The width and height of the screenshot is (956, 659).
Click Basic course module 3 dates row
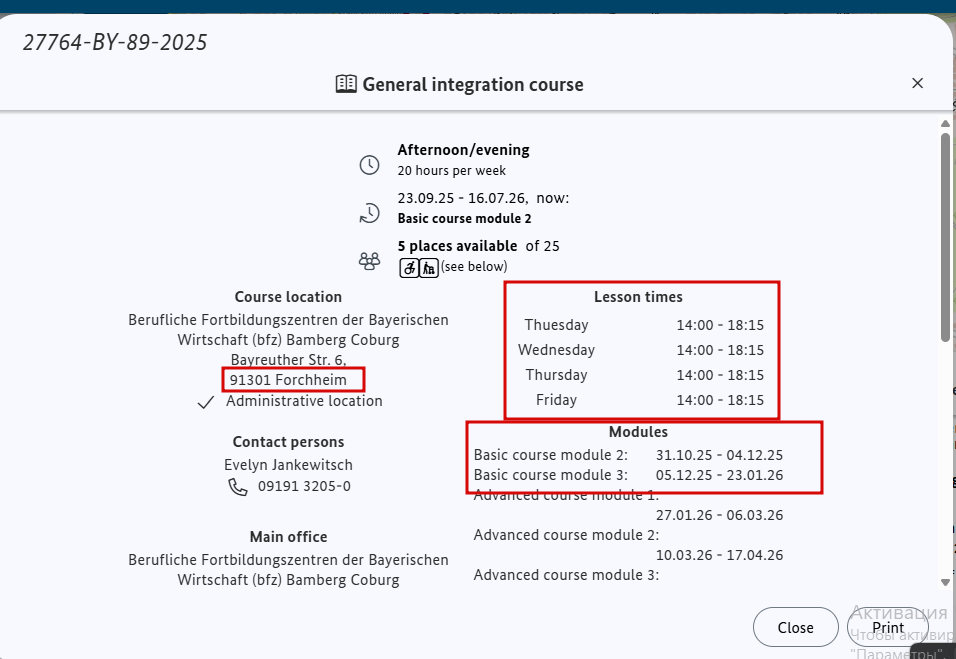[x=628, y=475]
